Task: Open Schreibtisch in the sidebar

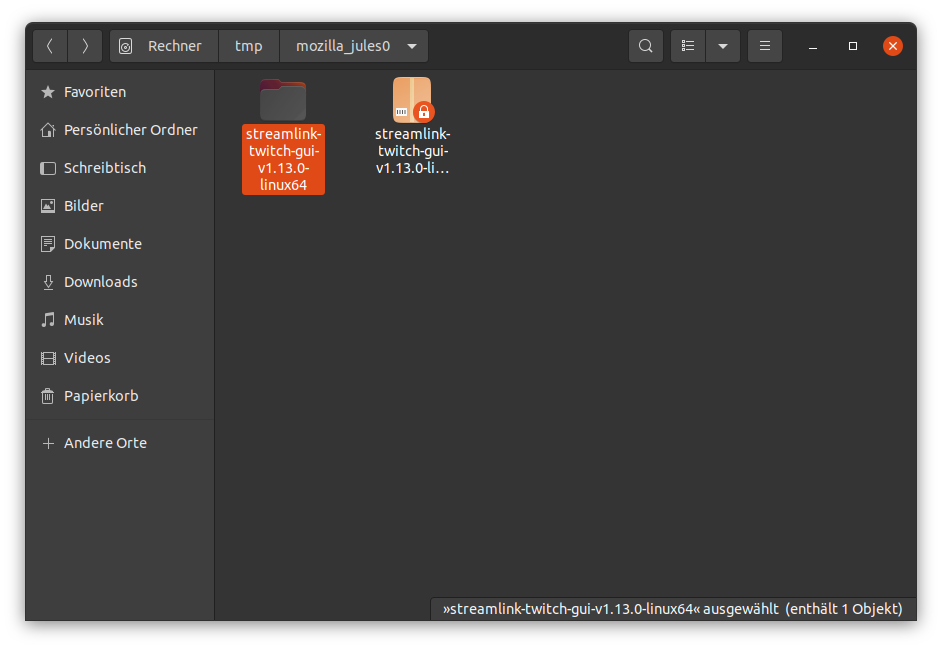Action: coord(120,168)
